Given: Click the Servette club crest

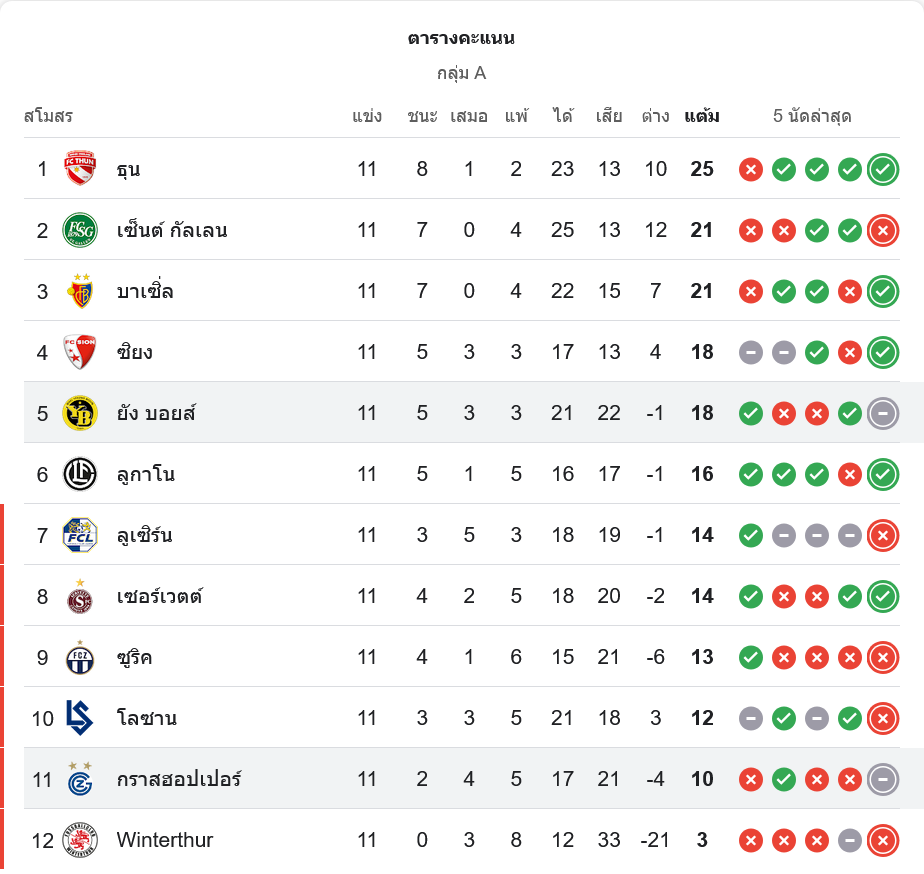Looking at the screenshot, I should (x=80, y=596).
